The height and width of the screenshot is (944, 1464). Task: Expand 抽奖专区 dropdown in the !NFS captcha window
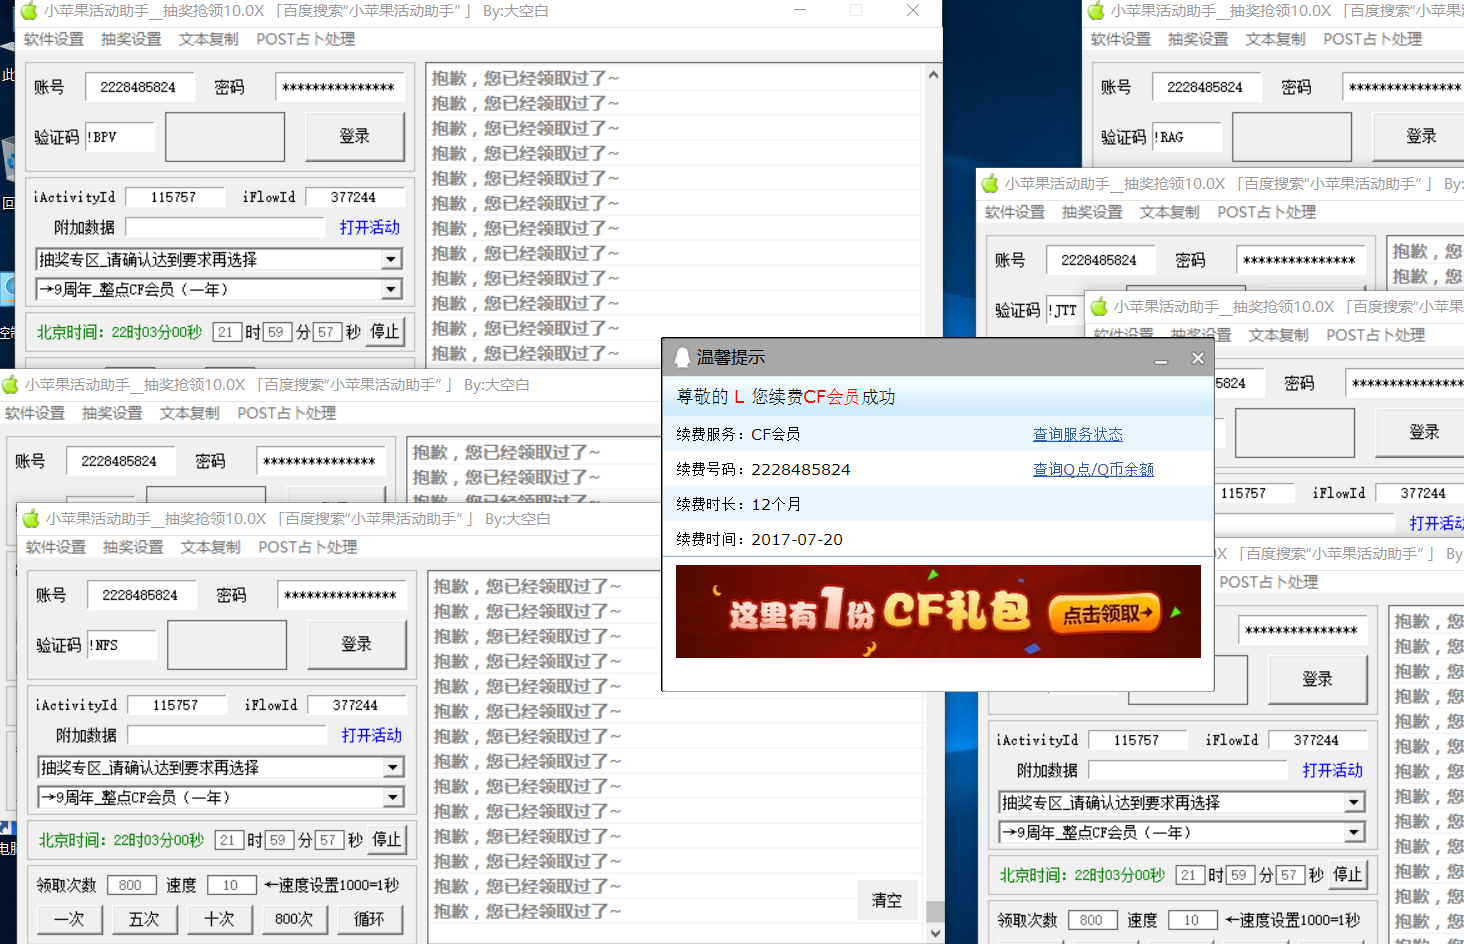[394, 768]
